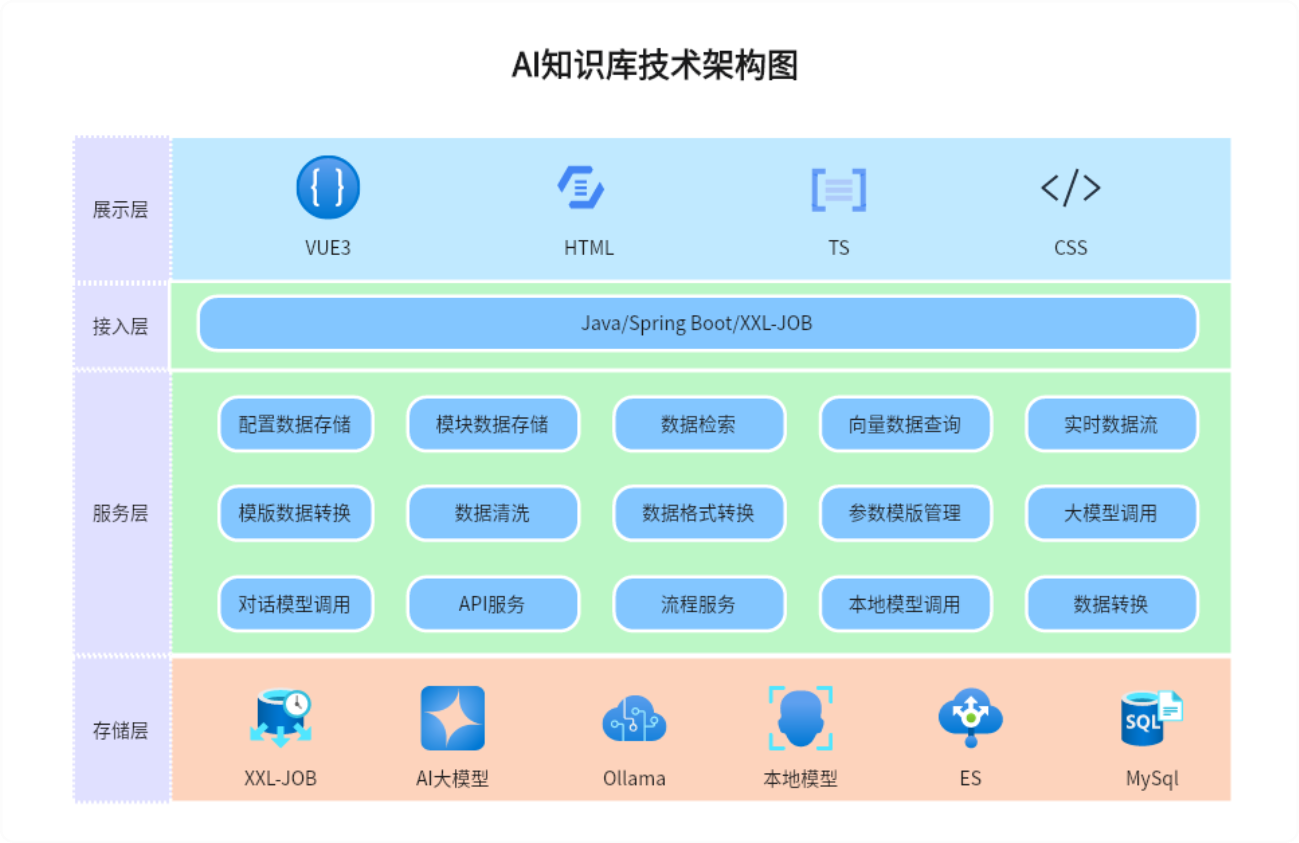Screen dimensions: 1299x843
Task: Select the 模版数据转换 service box
Action: (x=296, y=514)
